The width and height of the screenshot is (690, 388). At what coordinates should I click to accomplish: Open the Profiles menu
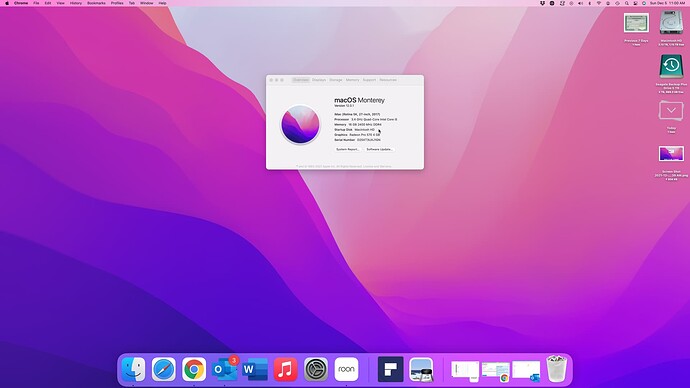117,3
